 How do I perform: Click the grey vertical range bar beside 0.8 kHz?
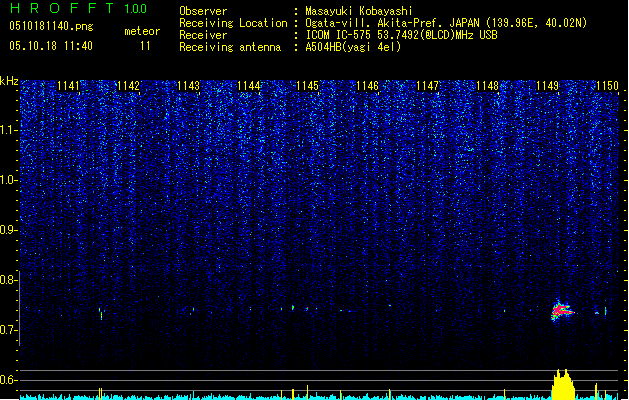pos(19,308)
